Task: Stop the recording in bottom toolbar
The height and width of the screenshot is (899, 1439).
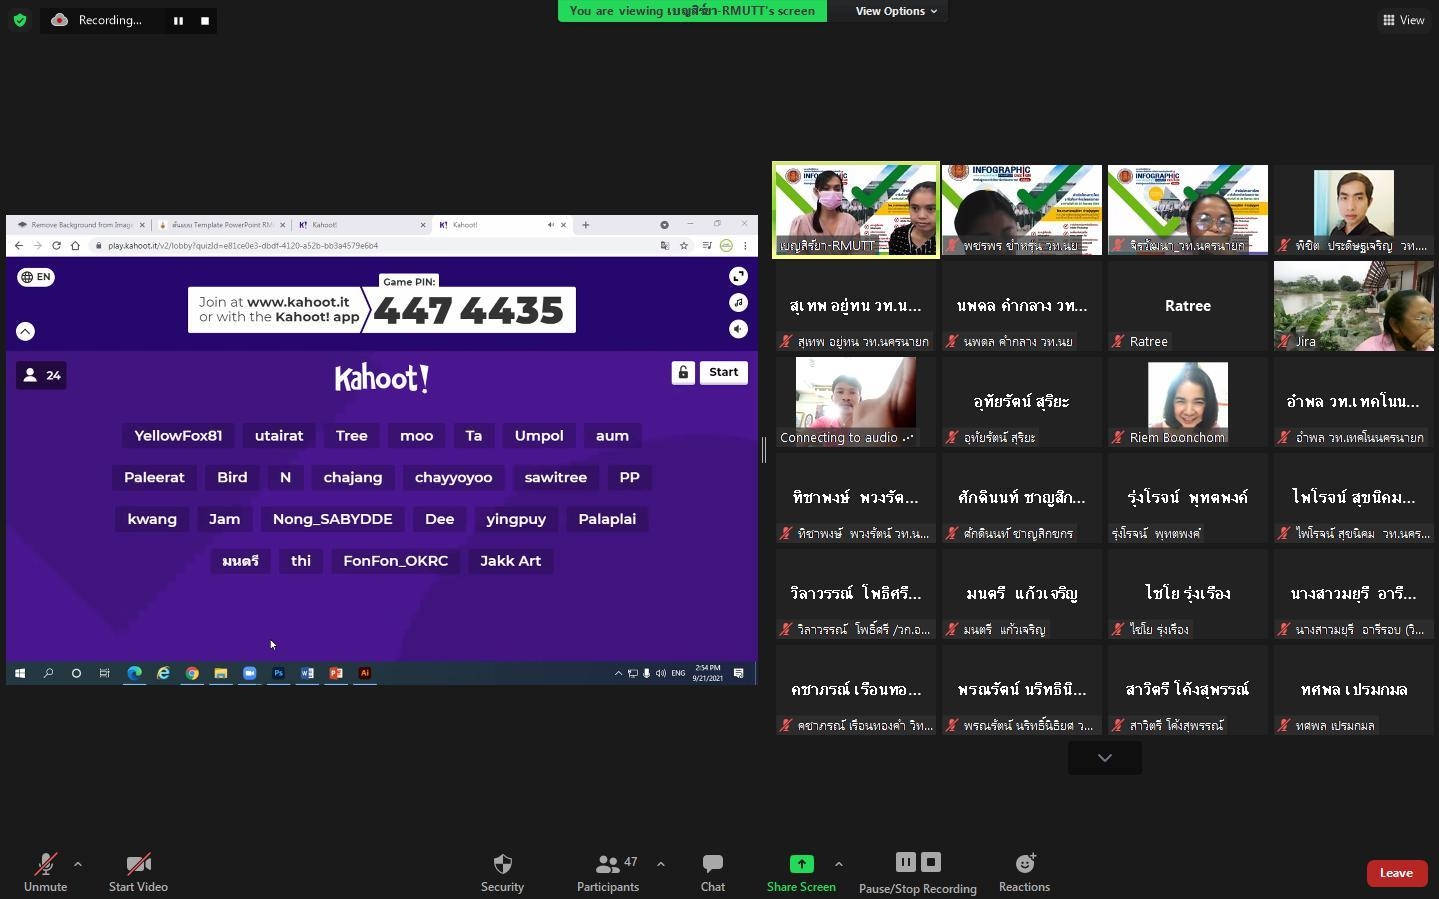Action: pos(931,862)
